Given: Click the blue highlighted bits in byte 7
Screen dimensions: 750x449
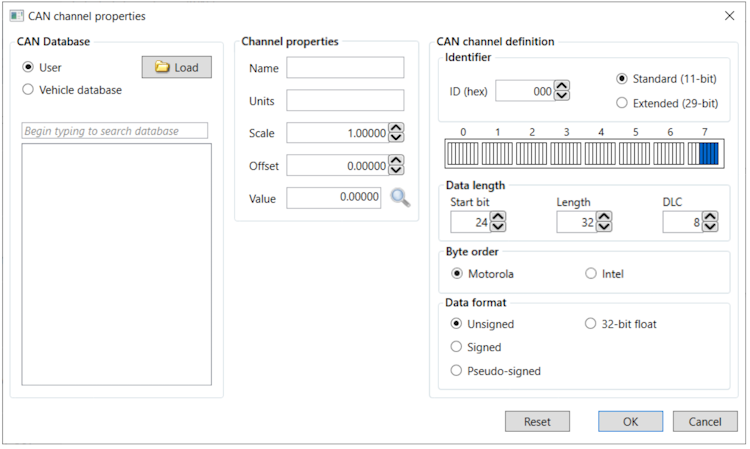Looking at the screenshot, I should click(x=709, y=153).
